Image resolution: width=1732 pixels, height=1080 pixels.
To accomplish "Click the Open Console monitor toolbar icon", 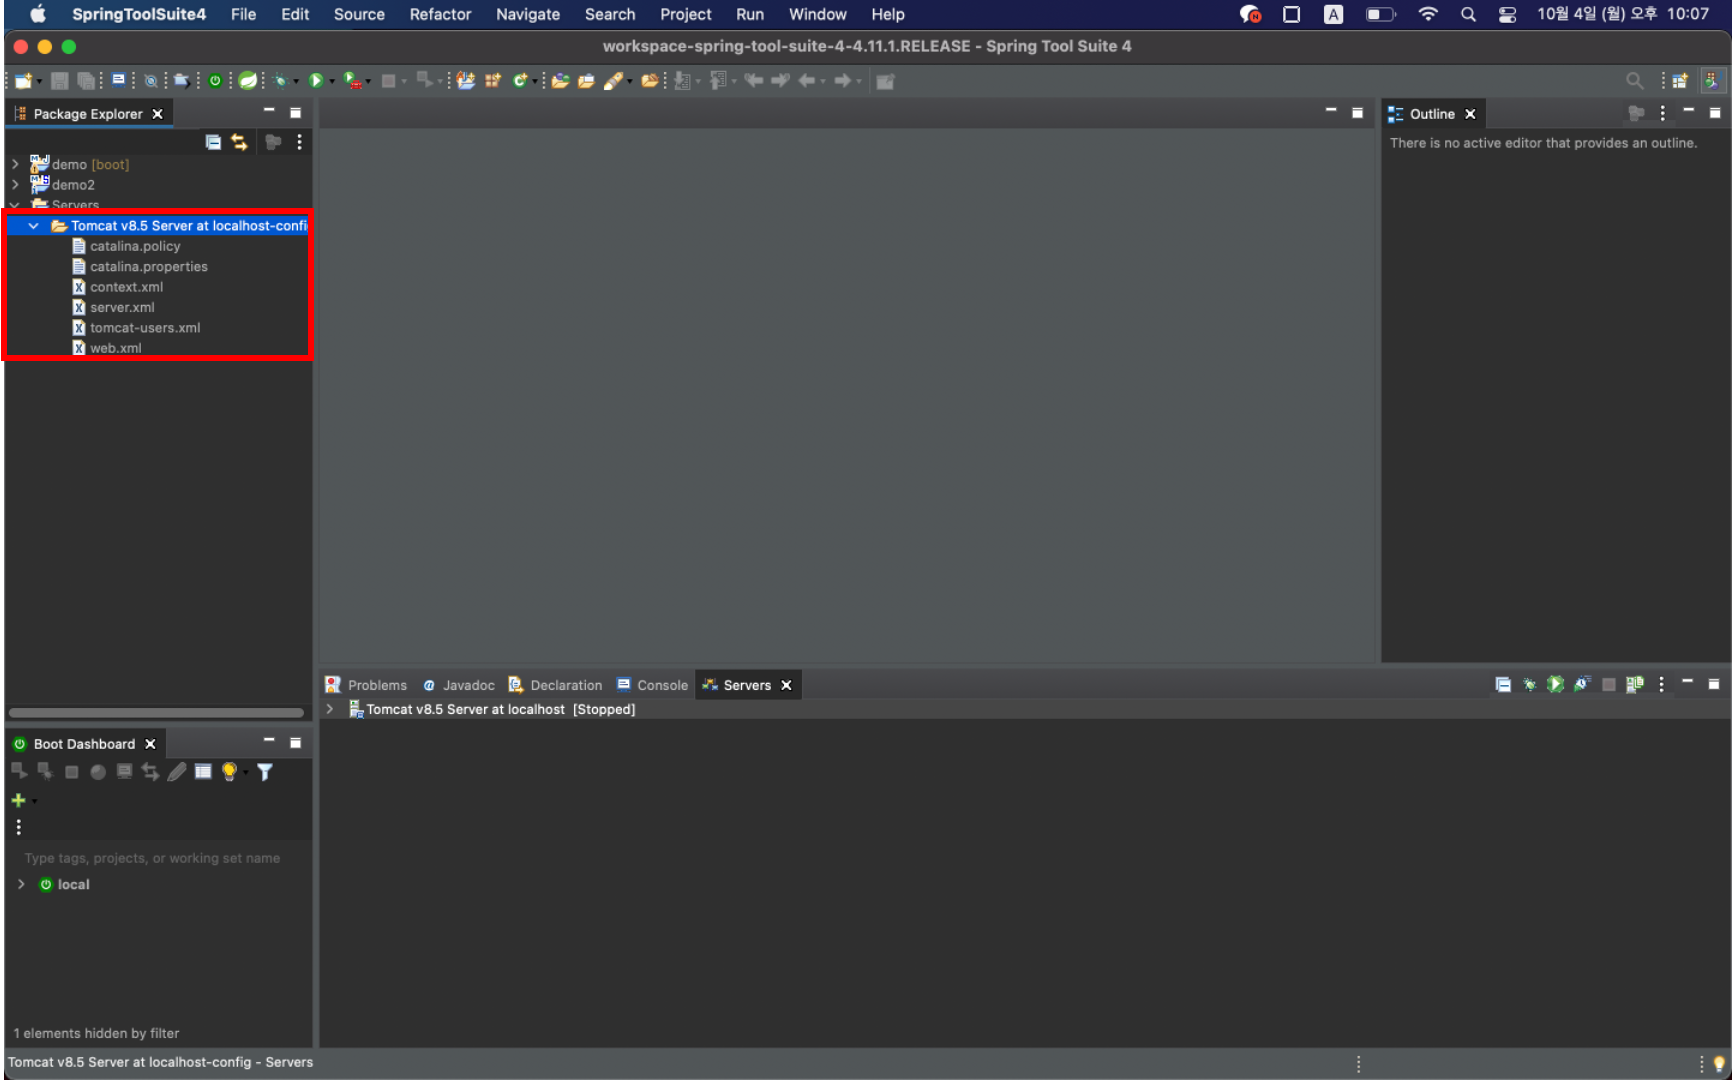I will click(x=119, y=81).
